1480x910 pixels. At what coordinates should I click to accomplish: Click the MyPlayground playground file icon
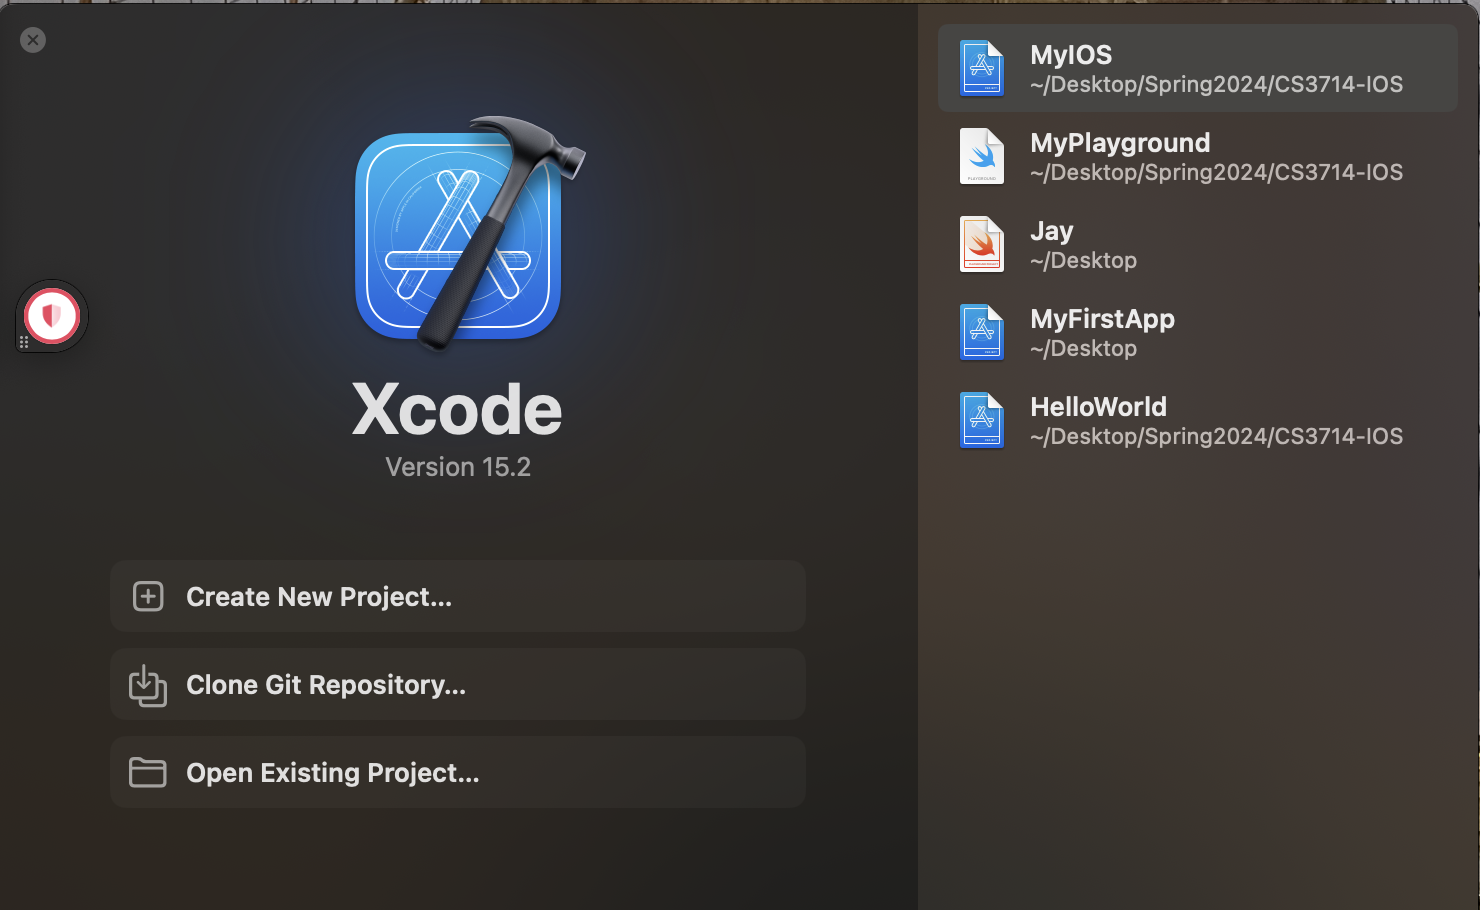point(982,156)
